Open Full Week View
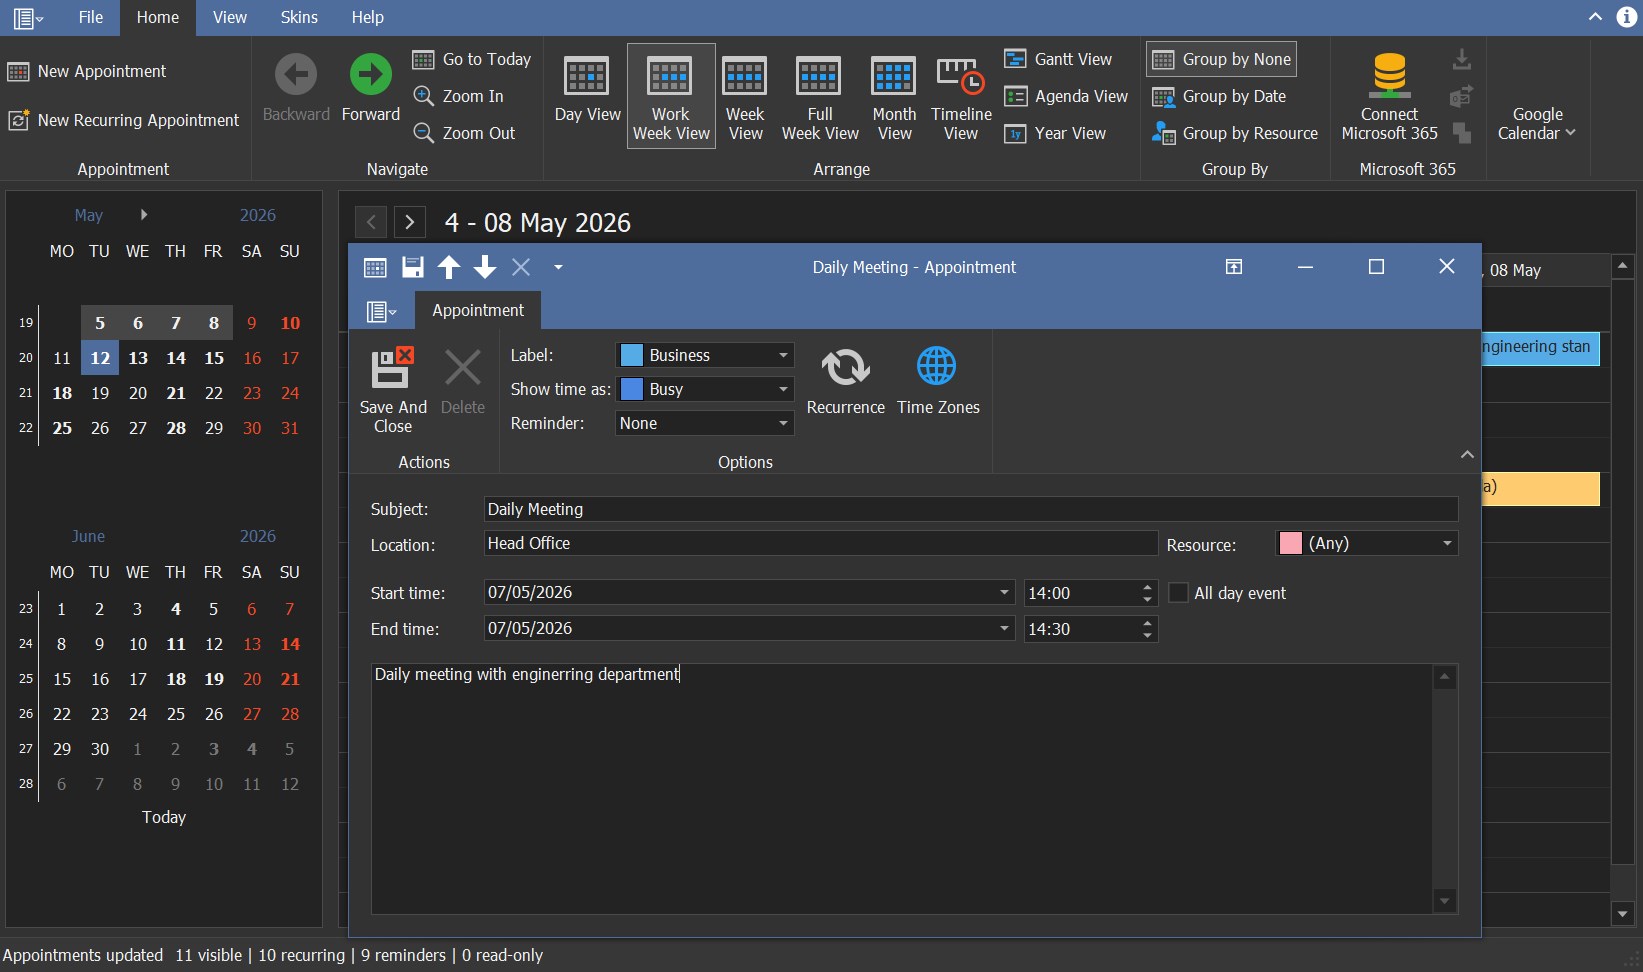 click(819, 98)
